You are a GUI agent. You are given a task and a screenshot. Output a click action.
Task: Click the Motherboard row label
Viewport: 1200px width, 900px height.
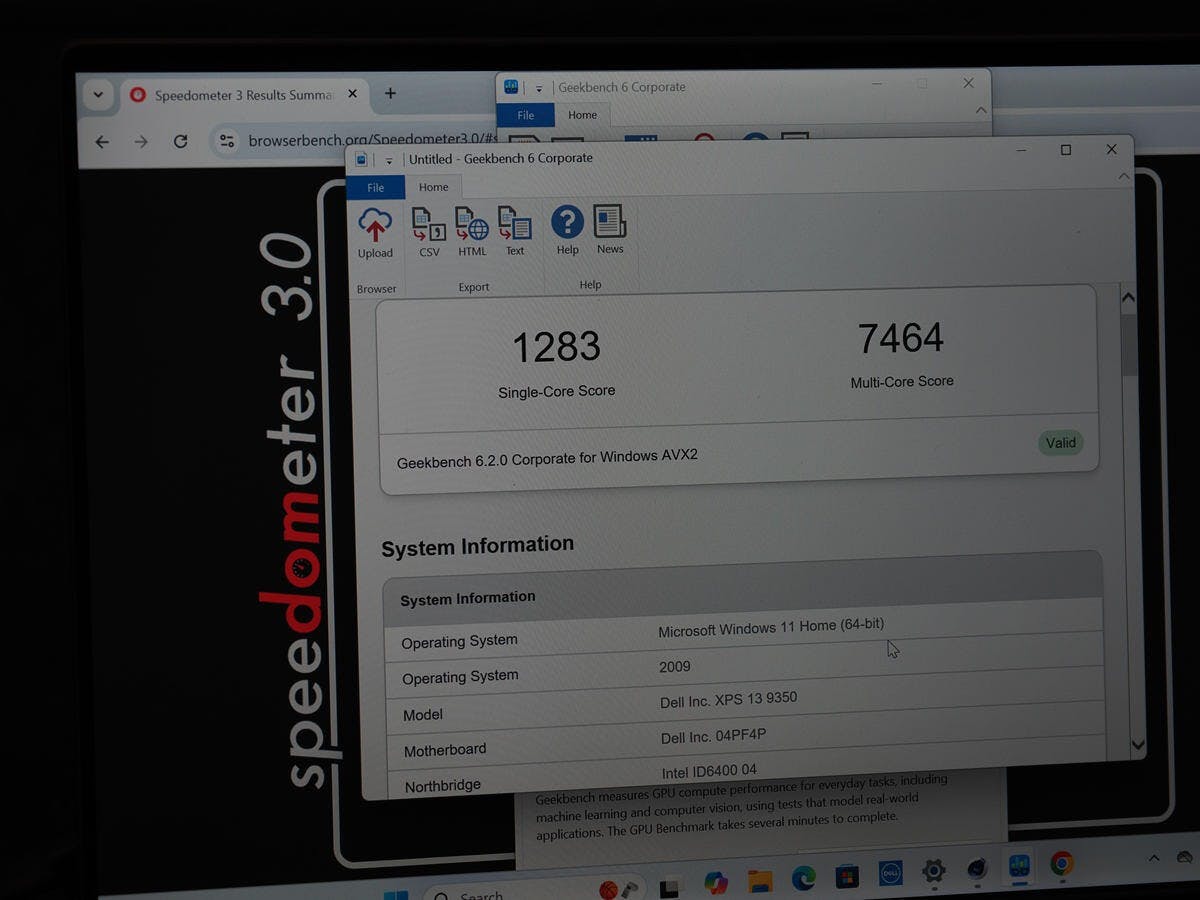pyautogui.click(x=445, y=750)
